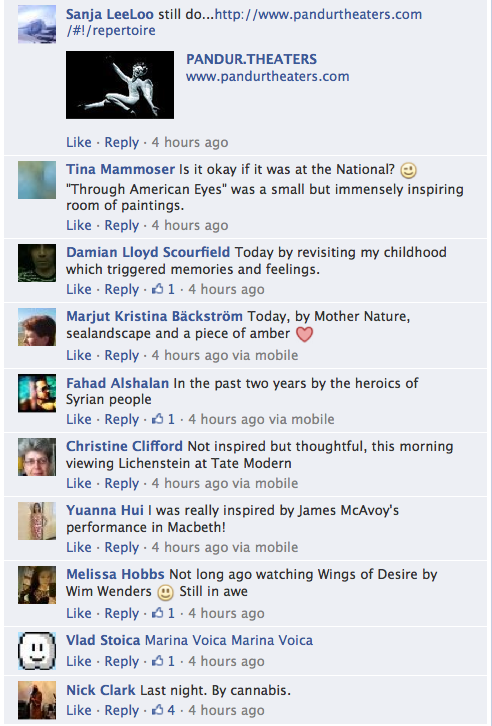
Task: Like Yuanna Hui's Macbeth comment
Action: 79,547
